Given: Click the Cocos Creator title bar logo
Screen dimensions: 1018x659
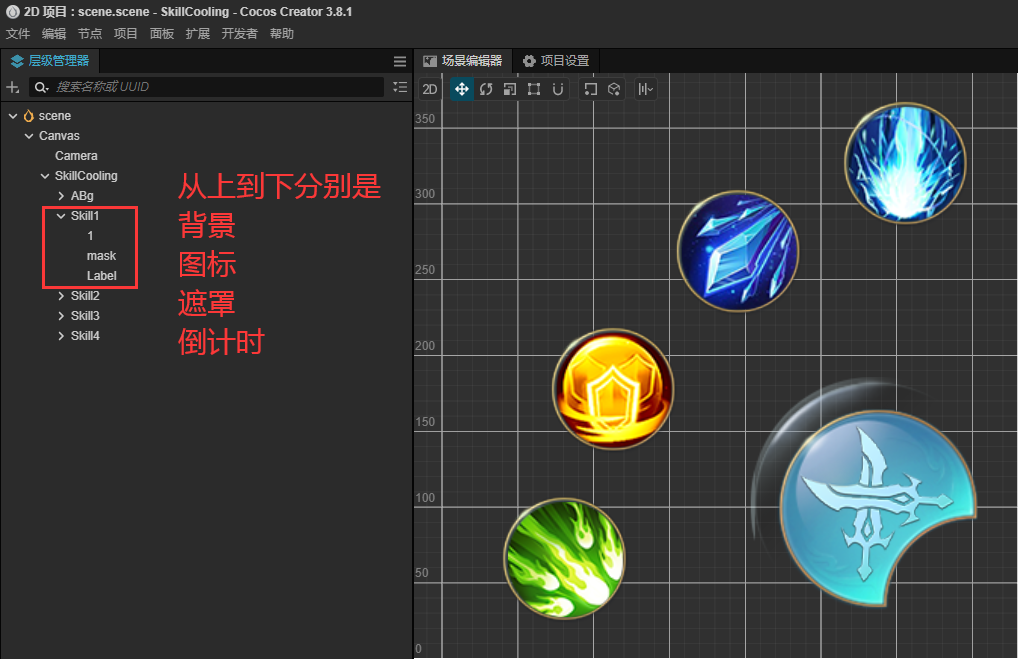Looking at the screenshot, I should [x=12, y=12].
